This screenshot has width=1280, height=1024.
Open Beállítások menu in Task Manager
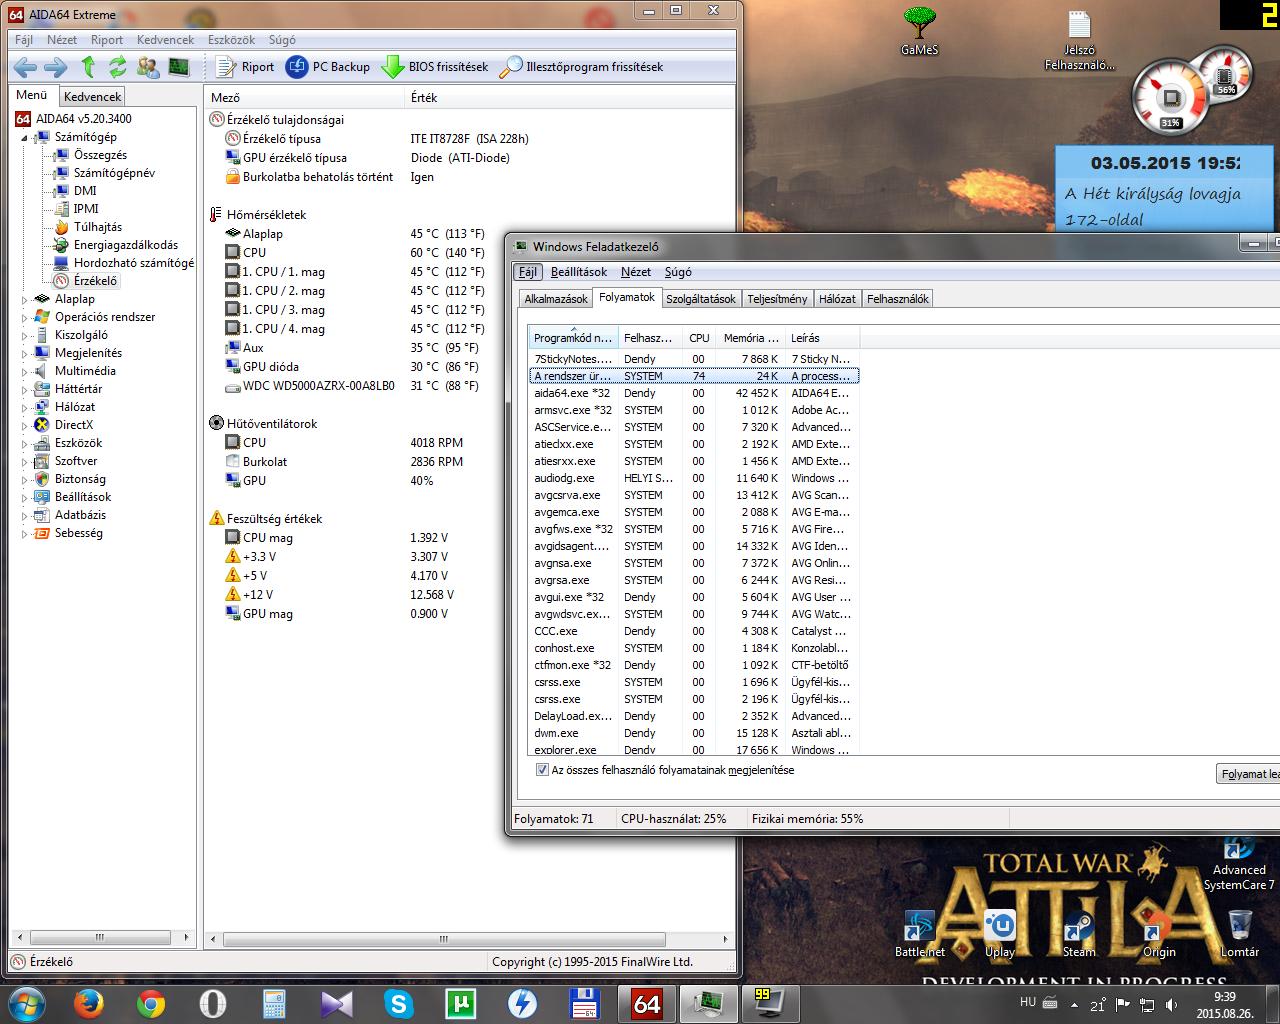pos(578,272)
